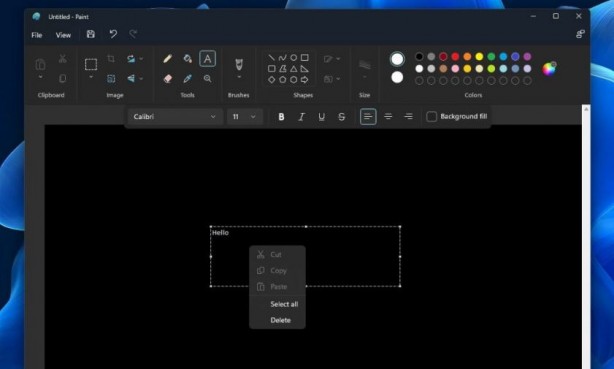Click the Paste clipboard icon in ribbon
The height and width of the screenshot is (369, 614).
coord(40,64)
